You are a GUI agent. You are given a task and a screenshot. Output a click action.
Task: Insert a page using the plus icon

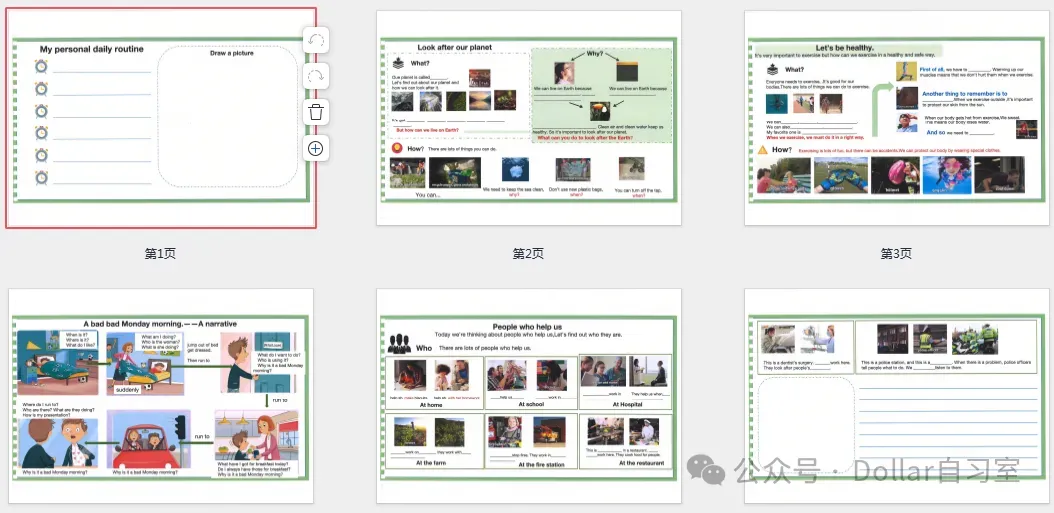pyautogui.click(x=315, y=148)
